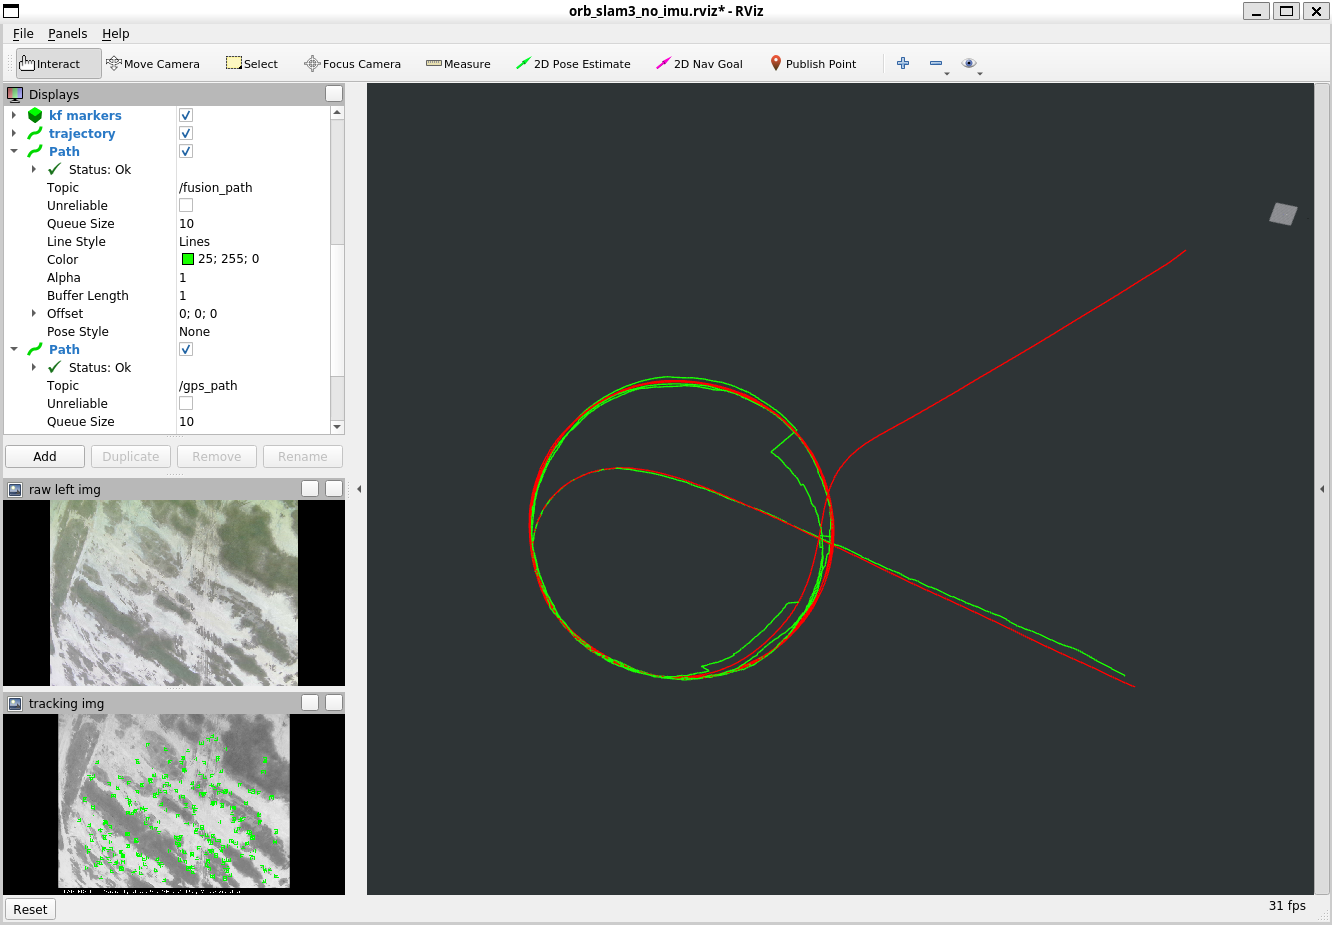Expand the trajectory display properties

pos(14,133)
